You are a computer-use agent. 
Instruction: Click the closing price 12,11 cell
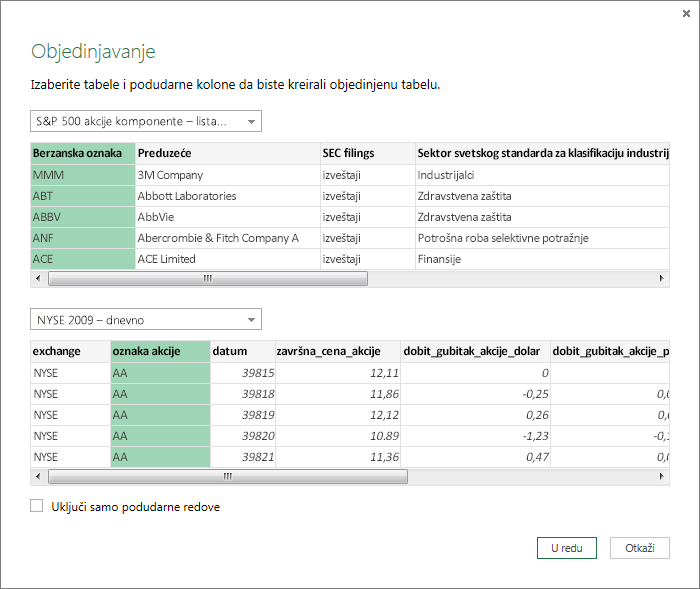click(x=338, y=373)
